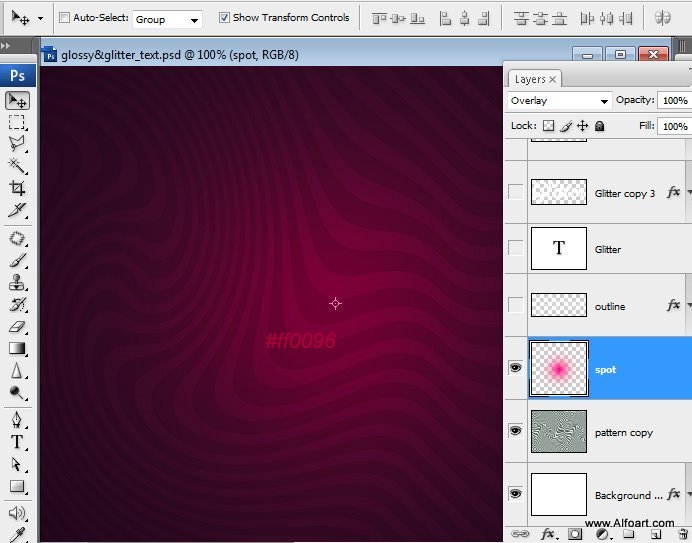Select the Gradient tool
This screenshot has width=692, height=543.
tap(17, 348)
